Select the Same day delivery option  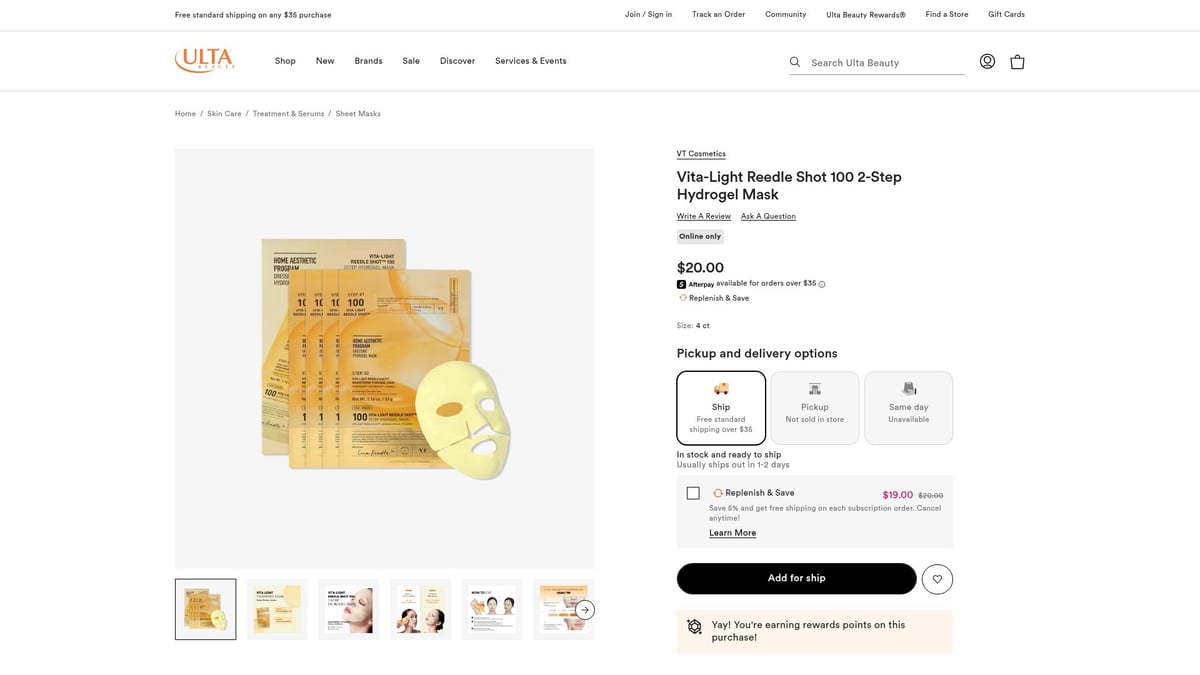[x=908, y=406]
